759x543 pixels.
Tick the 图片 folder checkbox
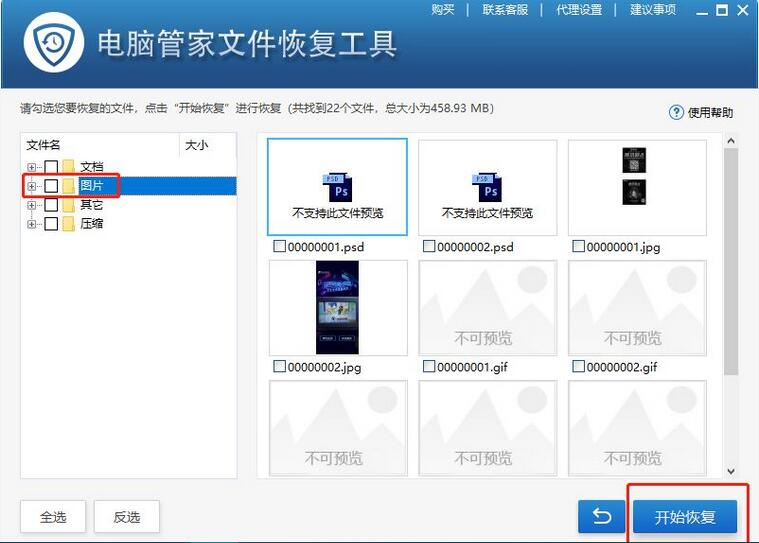coord(51,186)
